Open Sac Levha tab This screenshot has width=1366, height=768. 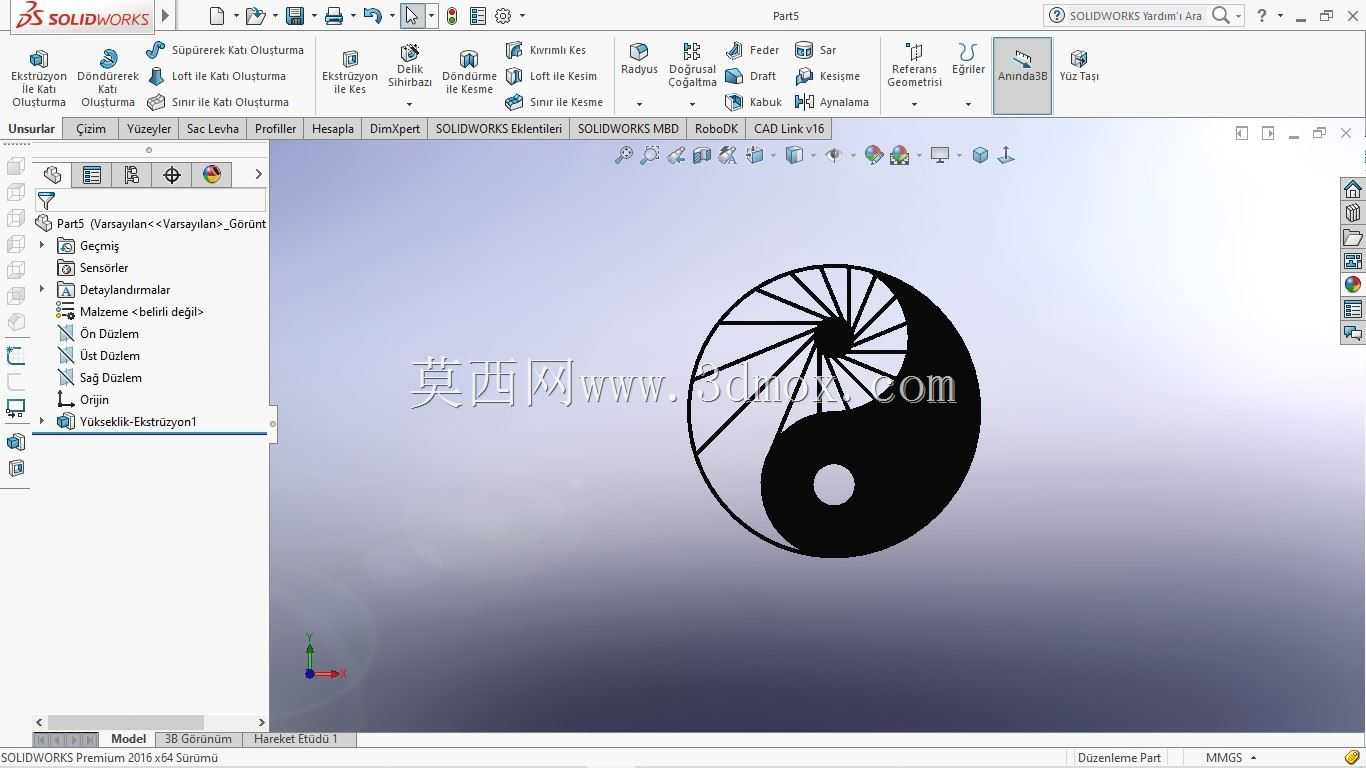coord(213,129)
